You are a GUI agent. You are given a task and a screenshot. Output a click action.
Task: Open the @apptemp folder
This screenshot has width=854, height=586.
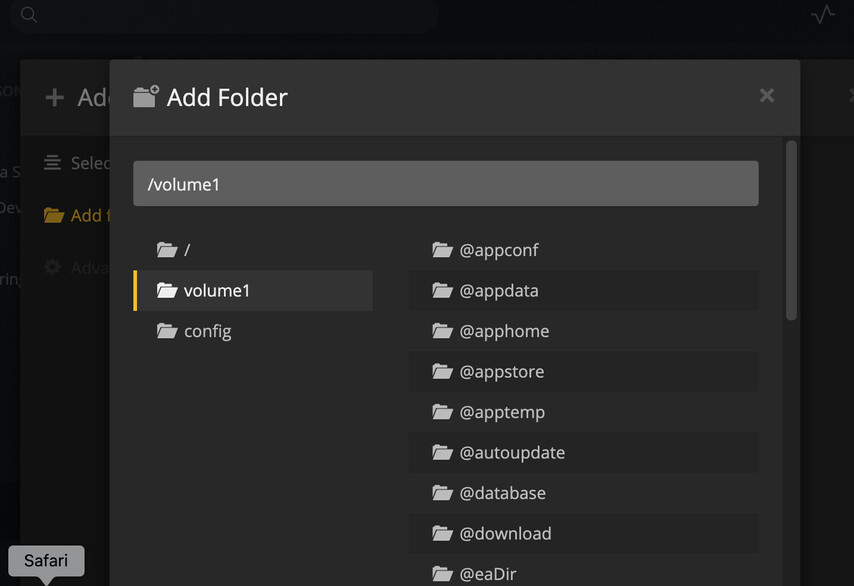pyautogui.click(x=502, y=412)
